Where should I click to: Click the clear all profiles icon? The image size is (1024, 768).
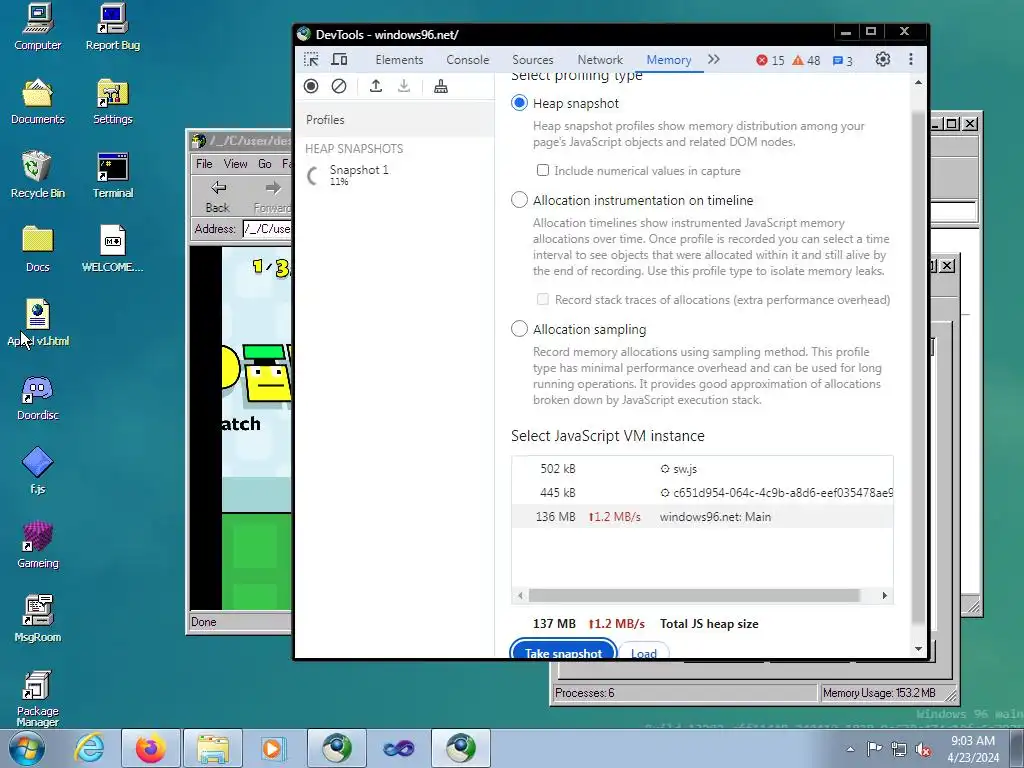click(339, 86)
